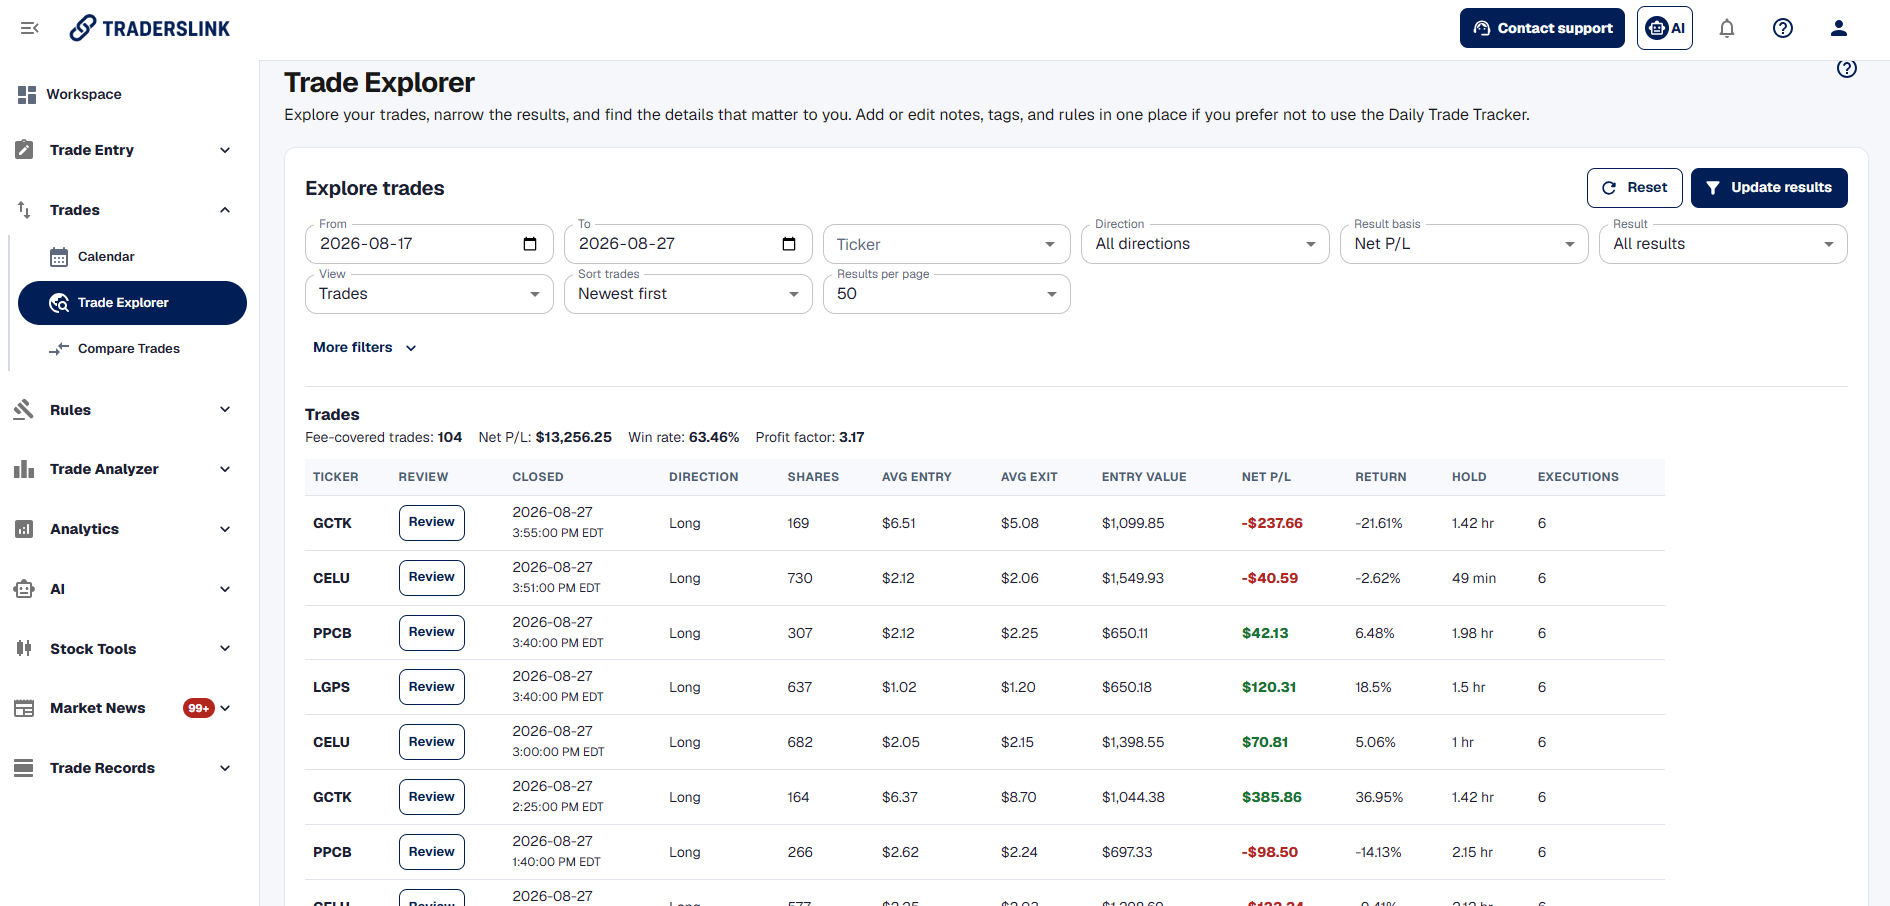1890x906 pixels.
Task: Click the Stock Tools candlestick icon
Action: 24,648
